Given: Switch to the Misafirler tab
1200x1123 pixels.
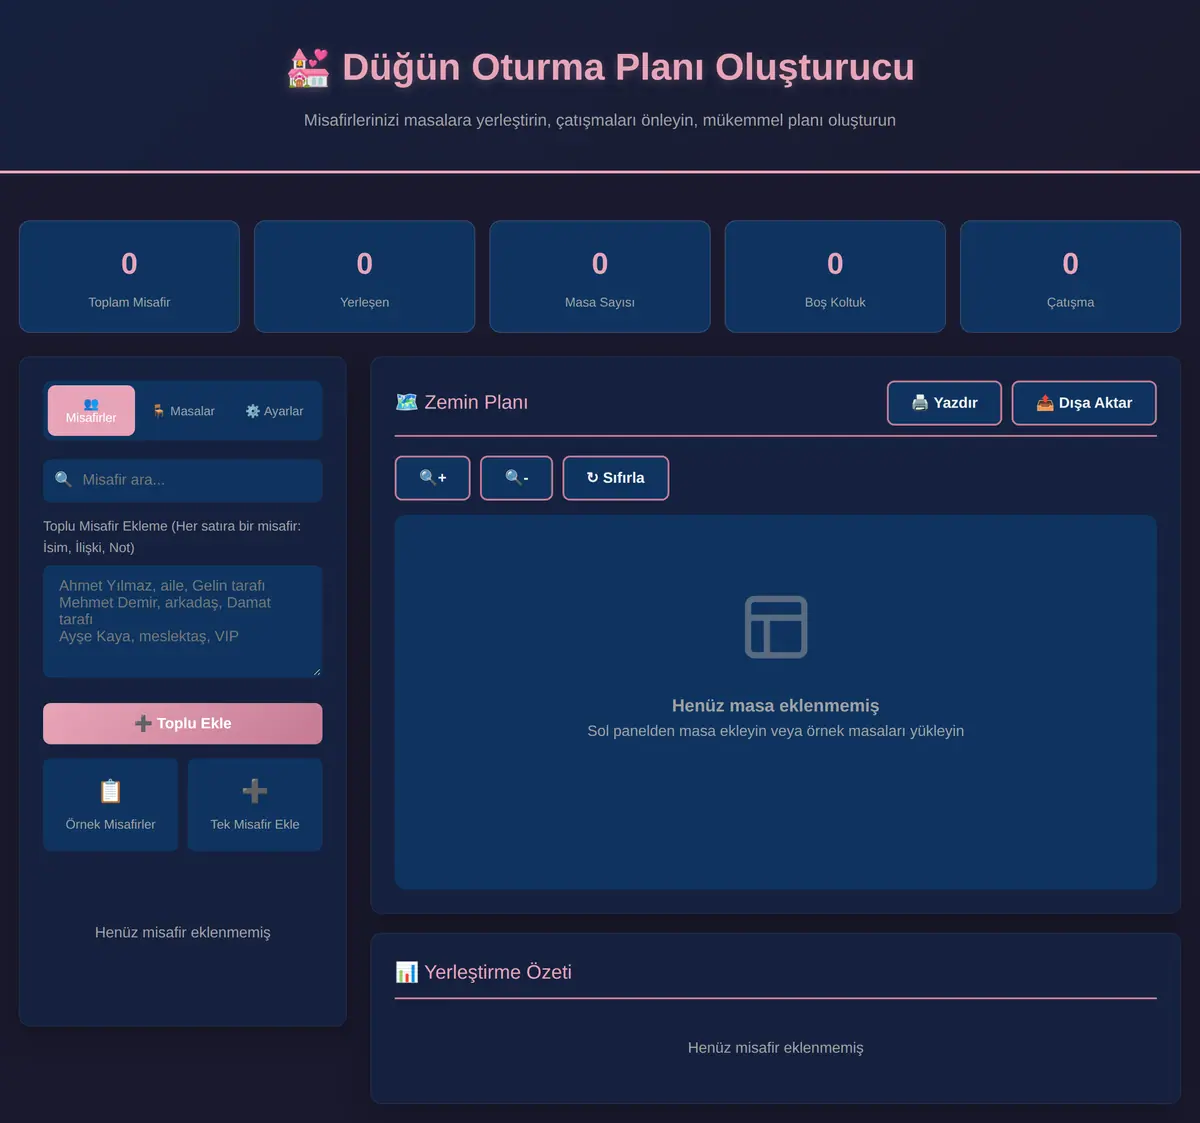Looking at the screenshot, I should point(91,410).
